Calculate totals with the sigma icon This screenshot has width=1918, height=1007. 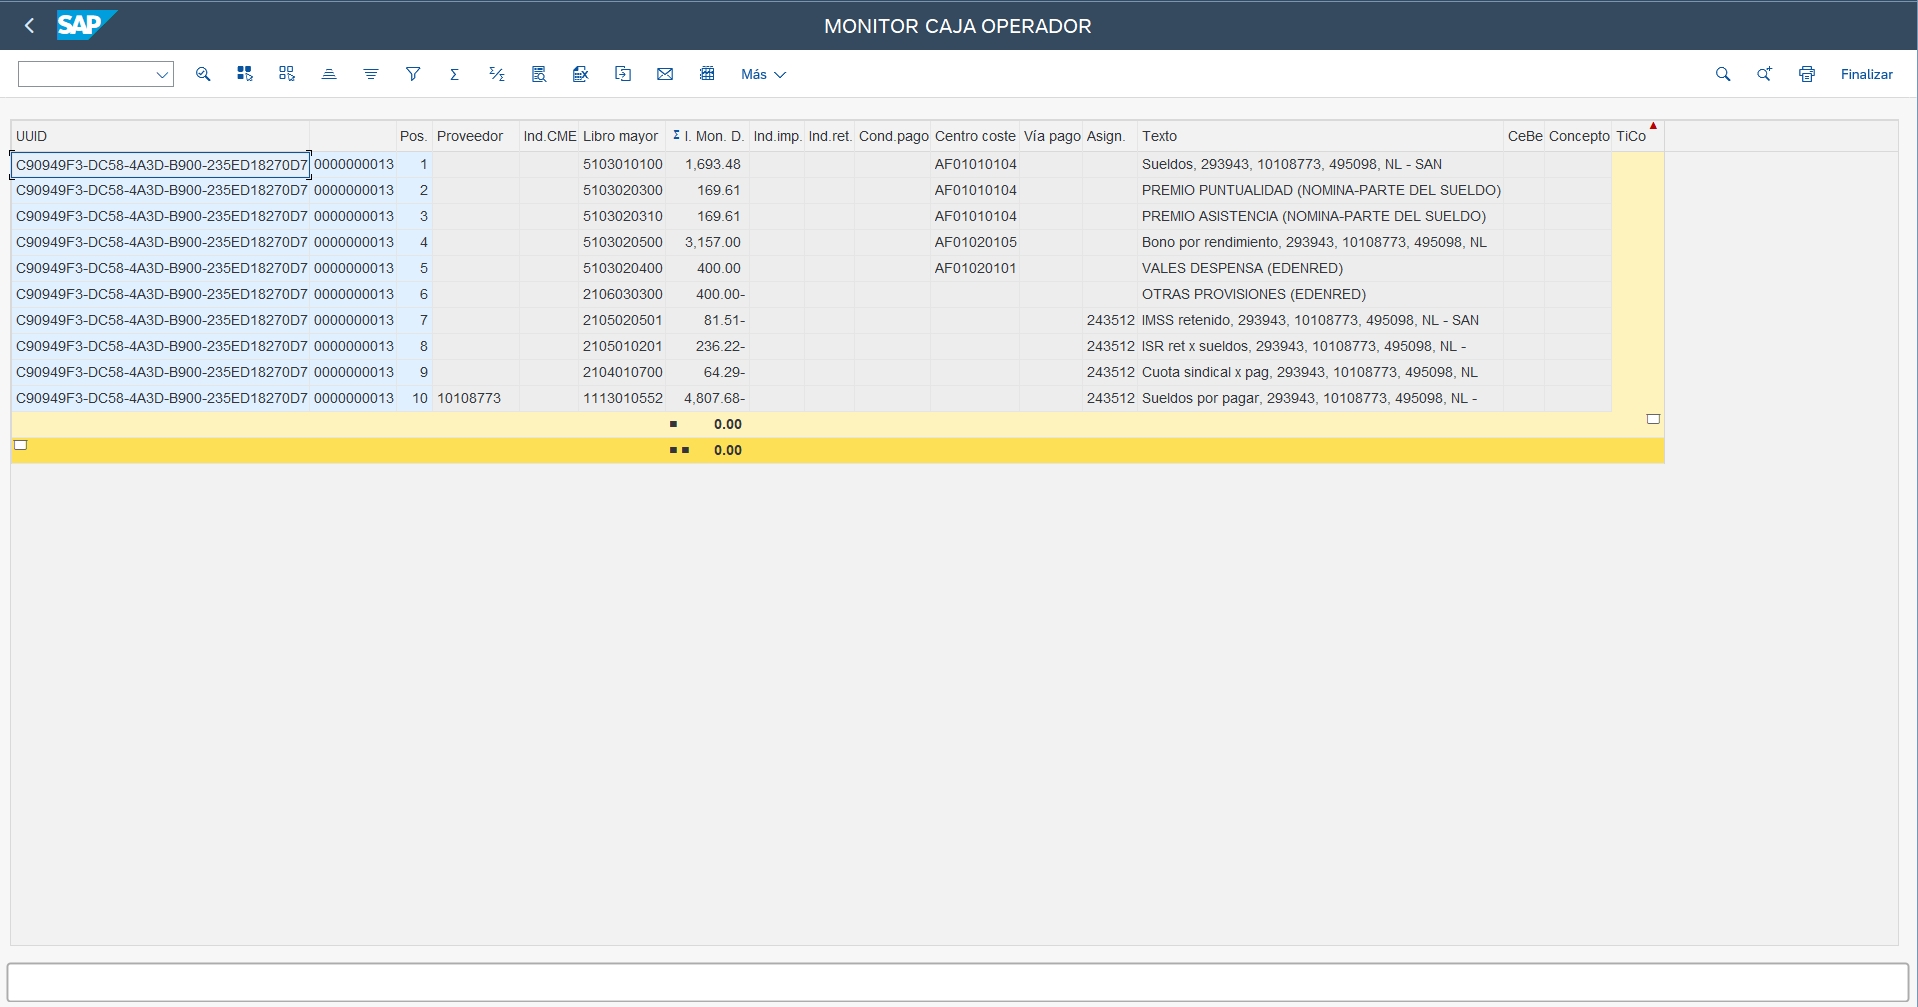pos(454,73)
